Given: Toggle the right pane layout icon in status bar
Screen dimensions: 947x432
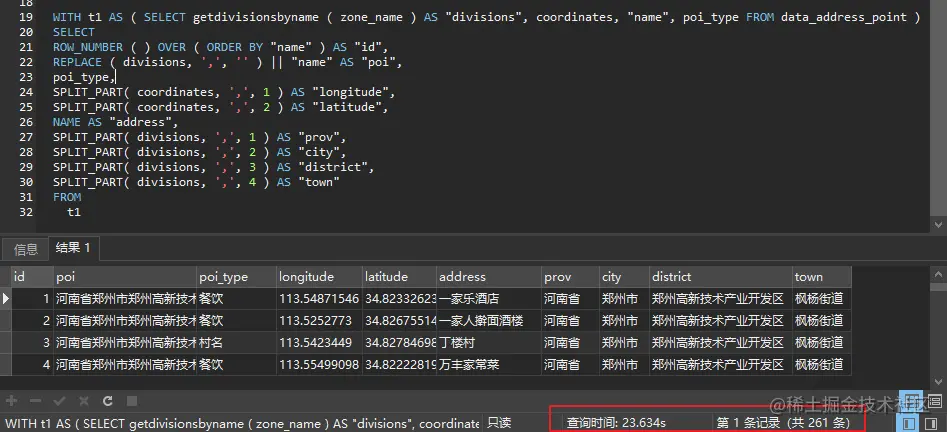Looking at the screenshot, I should click(933, 423).
